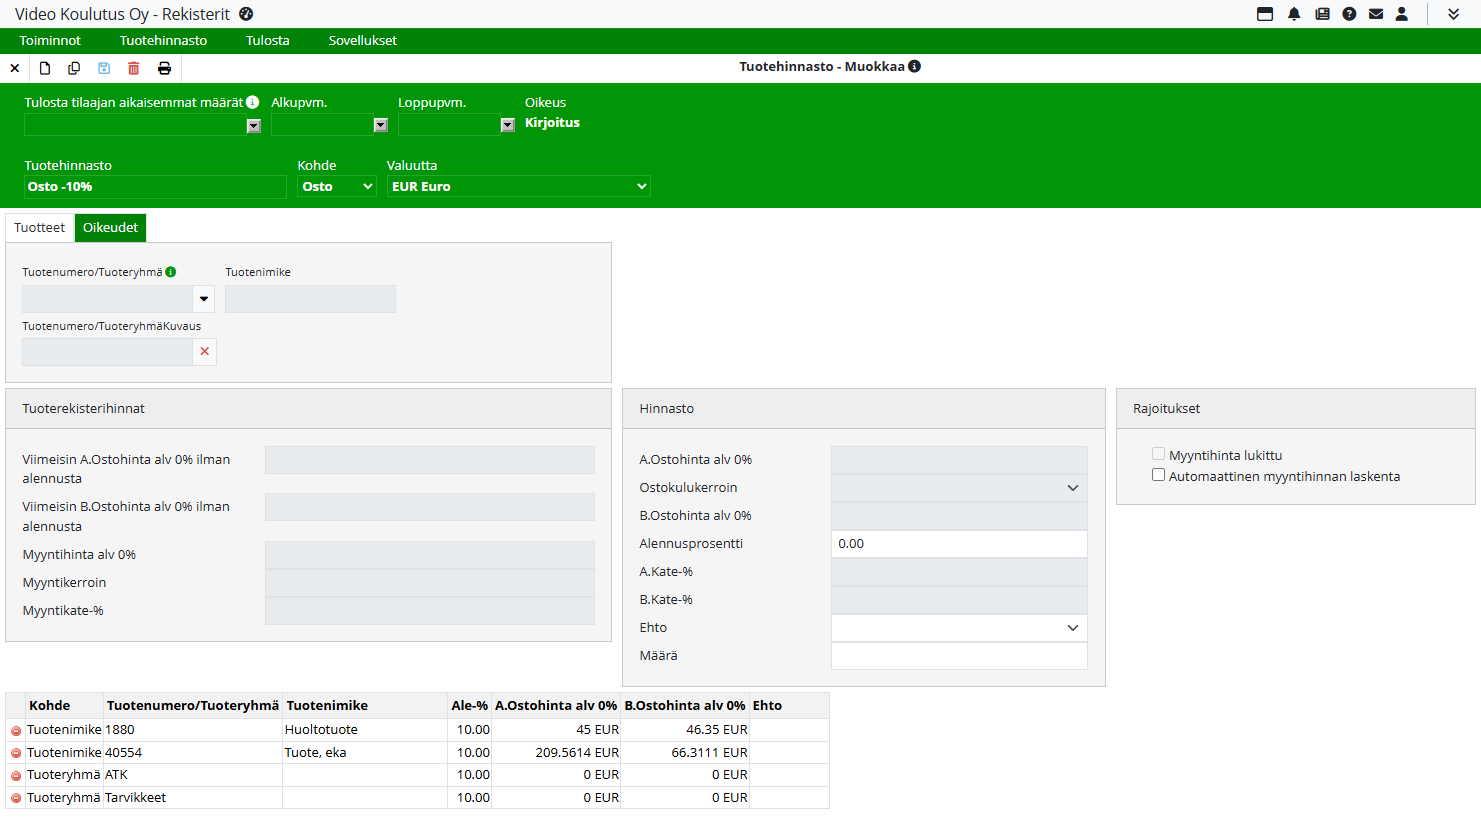Viewport: 1481px width, 832px height.
Task: Expand the Kohde dropdown showing Osto
Action: pyautogui.click(x=337, y=187)
